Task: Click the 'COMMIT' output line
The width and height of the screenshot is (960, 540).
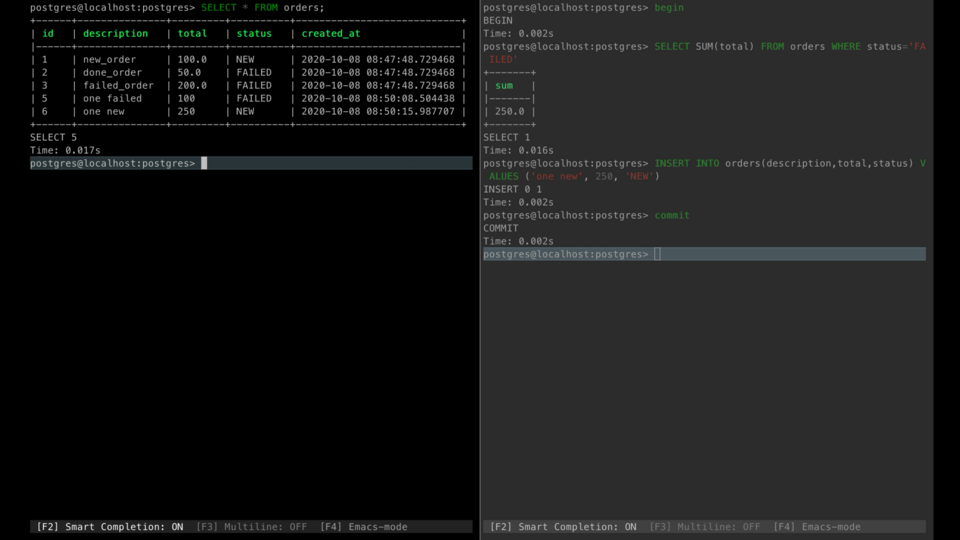Action: [x=501, y=228]
